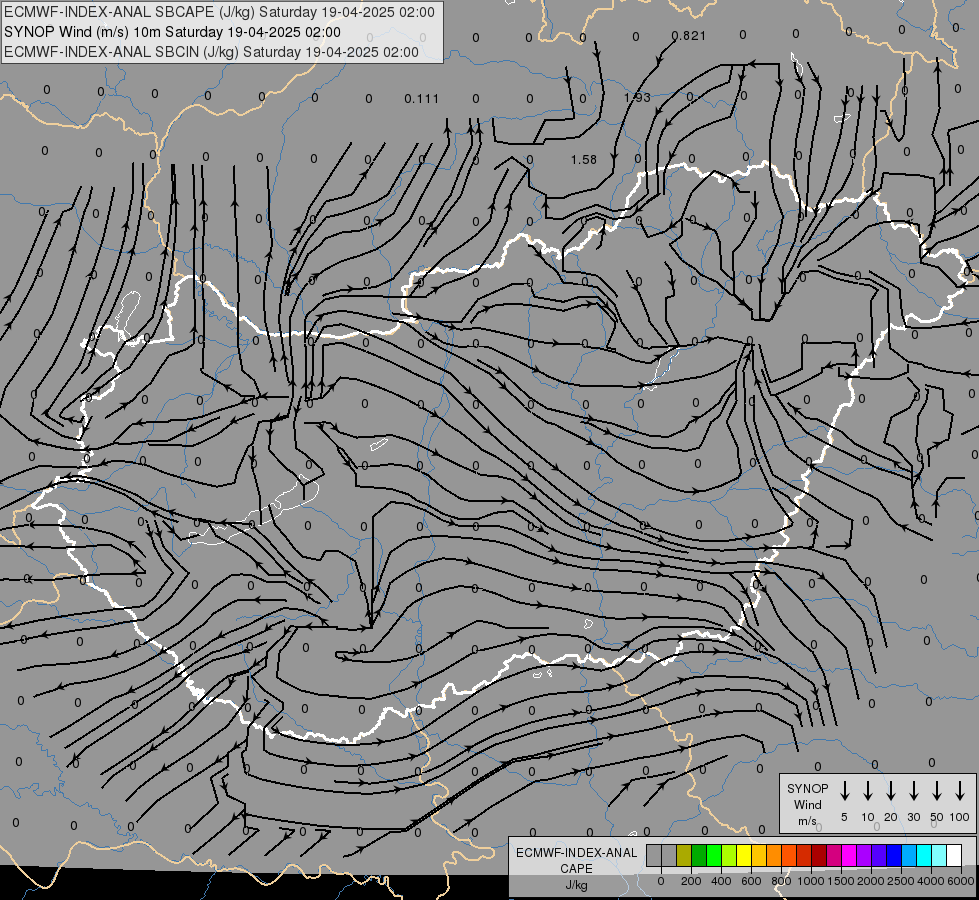The width and height of the screenshot is (979, 900).
Task: Click the 1000 tick label on CAPE scale
Action: tap(811, 881)
